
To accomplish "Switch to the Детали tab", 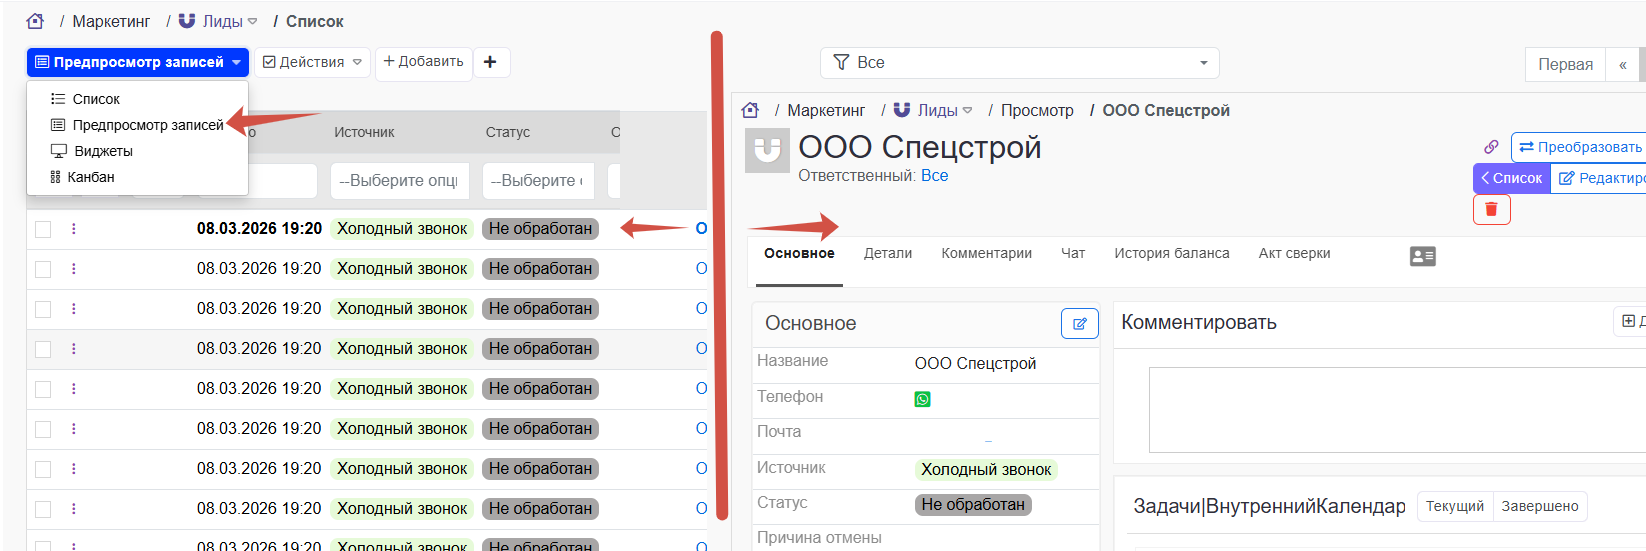I will click(x=887, y=254).
